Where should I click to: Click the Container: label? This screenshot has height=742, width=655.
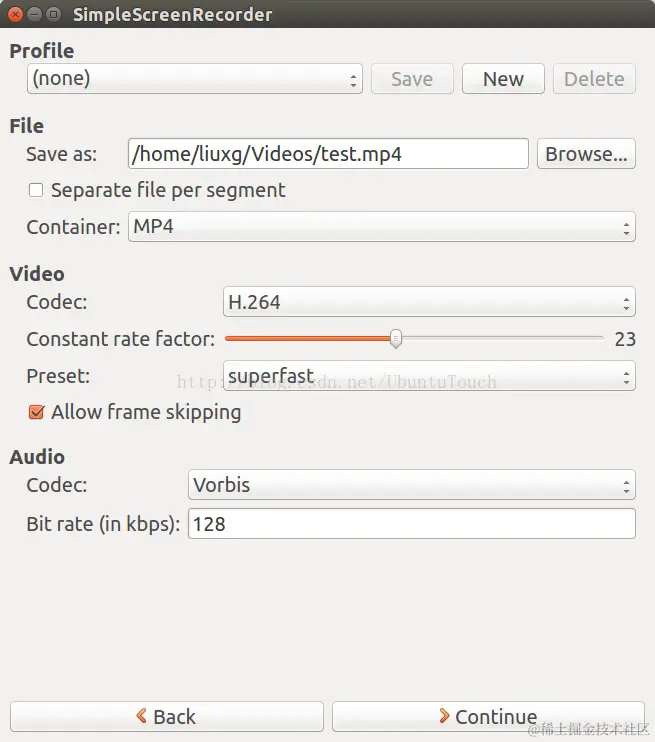tap(73, 227)
